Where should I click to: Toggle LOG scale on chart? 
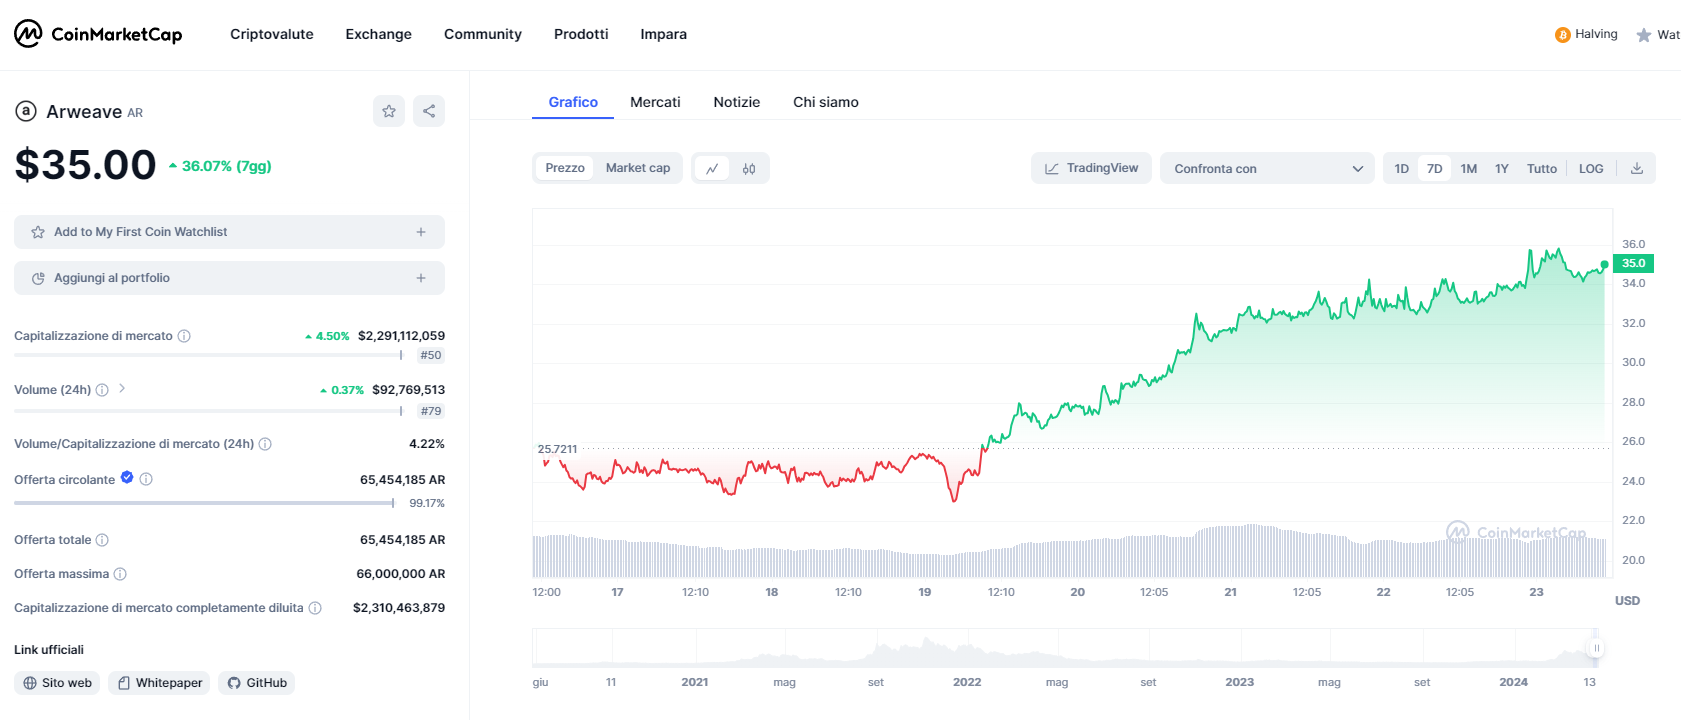1590,168
